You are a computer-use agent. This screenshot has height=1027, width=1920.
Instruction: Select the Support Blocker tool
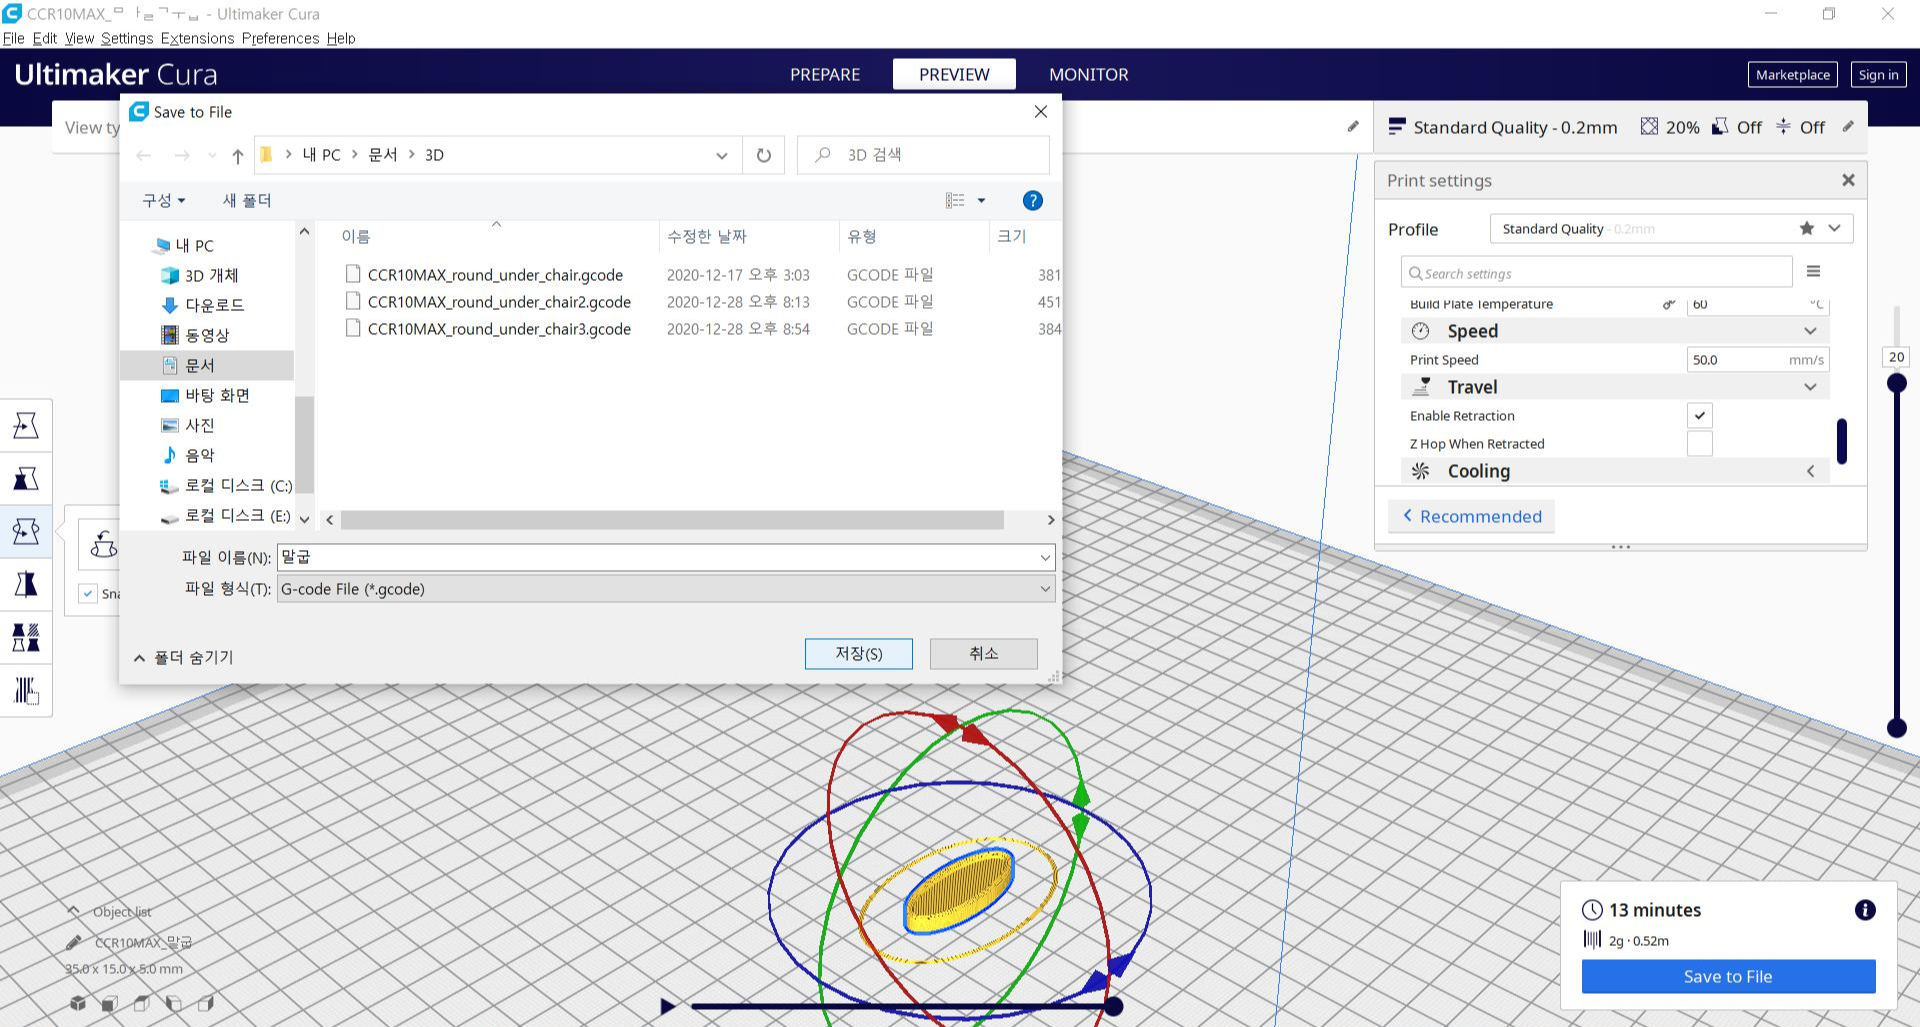pyautogui.click(x=26, y=690)
